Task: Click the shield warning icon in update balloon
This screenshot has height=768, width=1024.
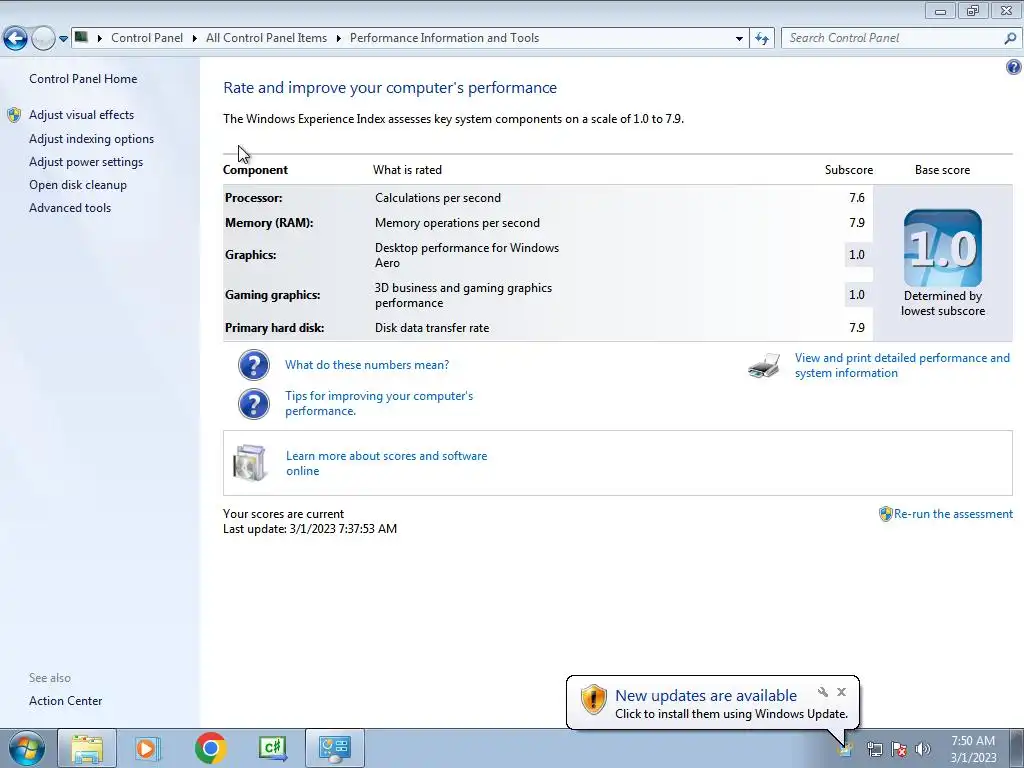Action: (x=594, y=699)
